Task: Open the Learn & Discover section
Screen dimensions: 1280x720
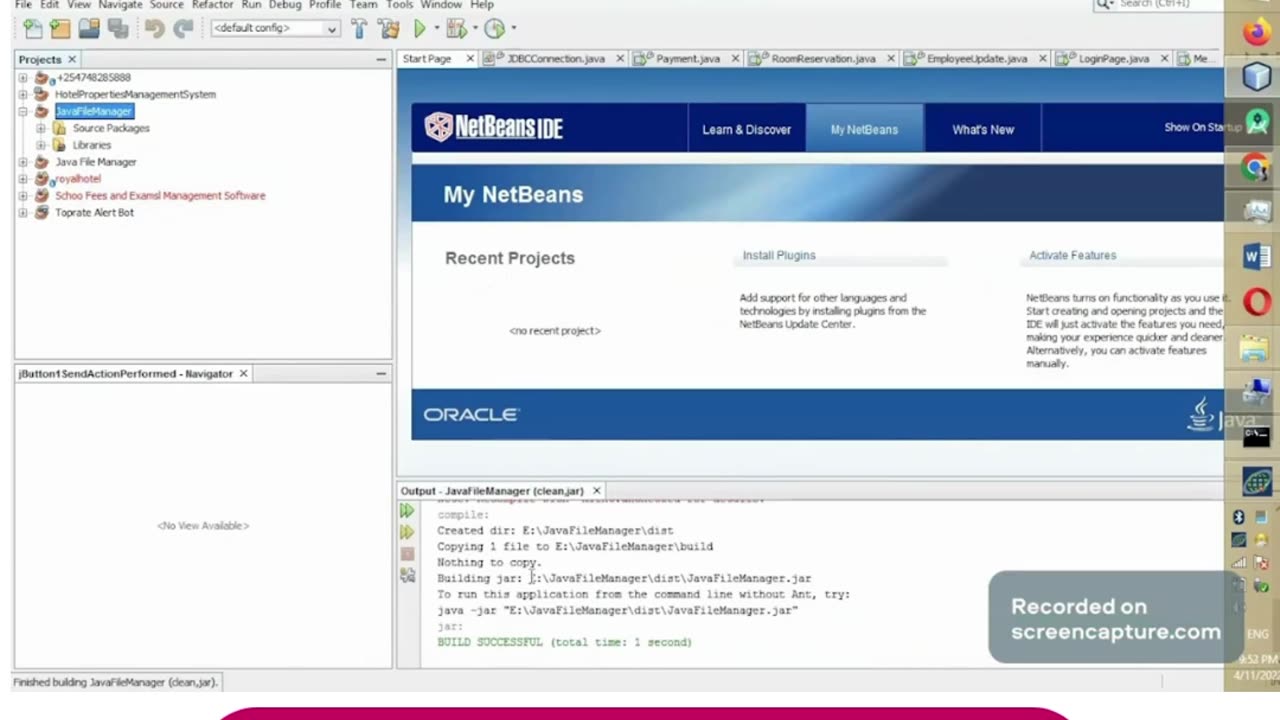Action: 746,129
